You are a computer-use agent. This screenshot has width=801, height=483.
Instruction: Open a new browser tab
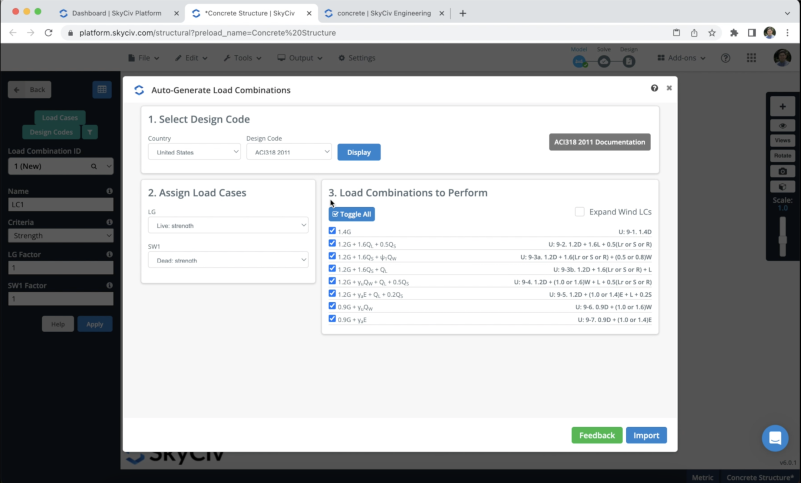(463, 13)
